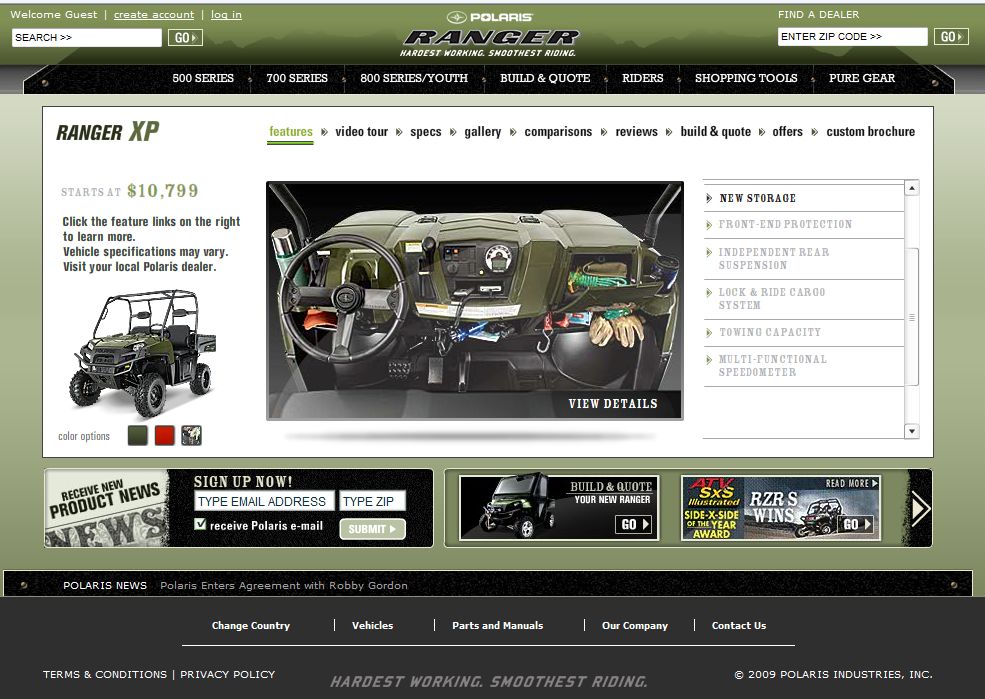Click the Type Email Address field
Screen dimensions: 985x699
coord(264,501)
